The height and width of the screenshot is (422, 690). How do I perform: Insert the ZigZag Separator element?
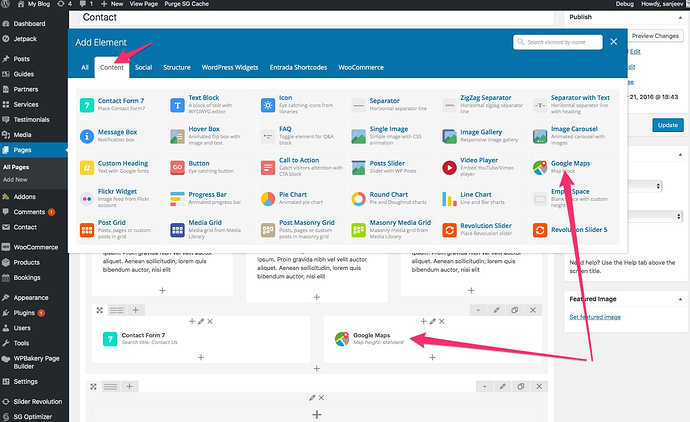tap(483, 104)
